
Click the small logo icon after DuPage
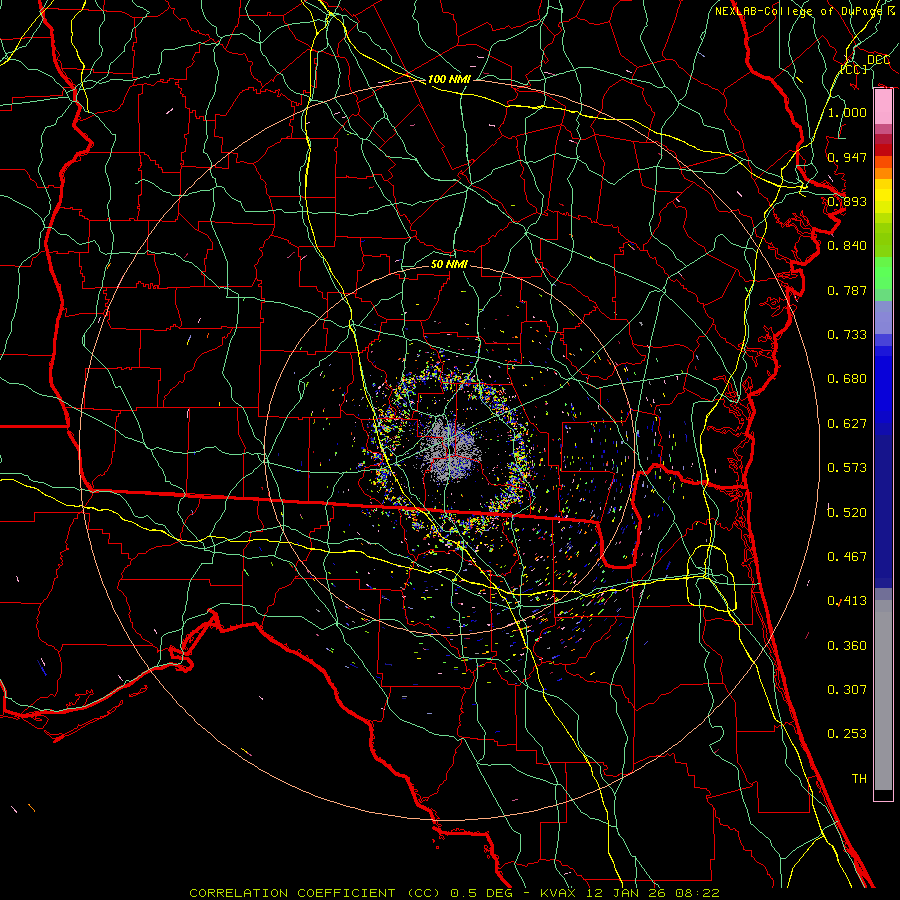[890, 11]
